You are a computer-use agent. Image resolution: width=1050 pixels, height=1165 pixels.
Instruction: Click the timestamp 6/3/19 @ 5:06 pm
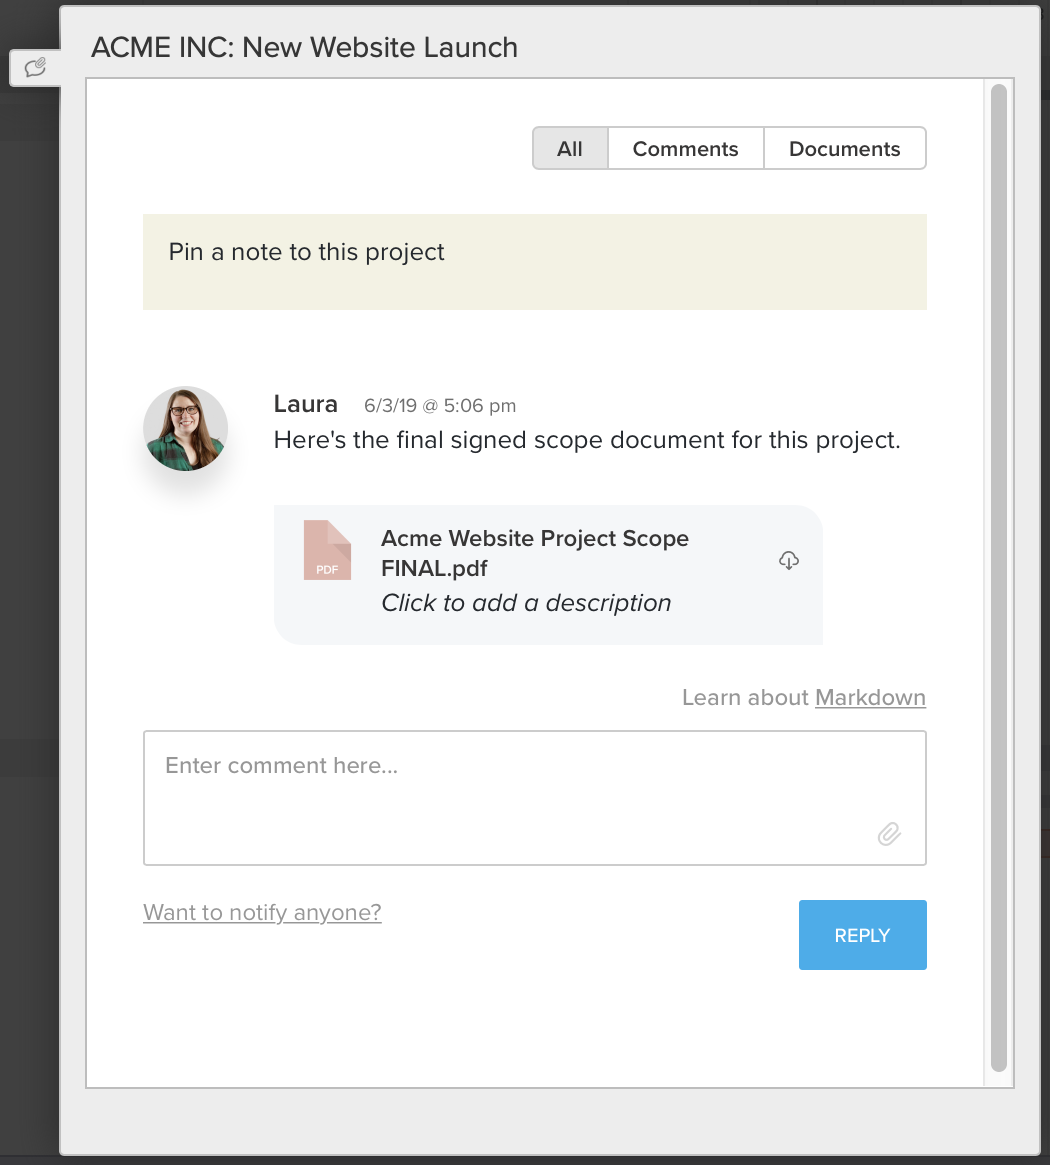click(439, 405)
